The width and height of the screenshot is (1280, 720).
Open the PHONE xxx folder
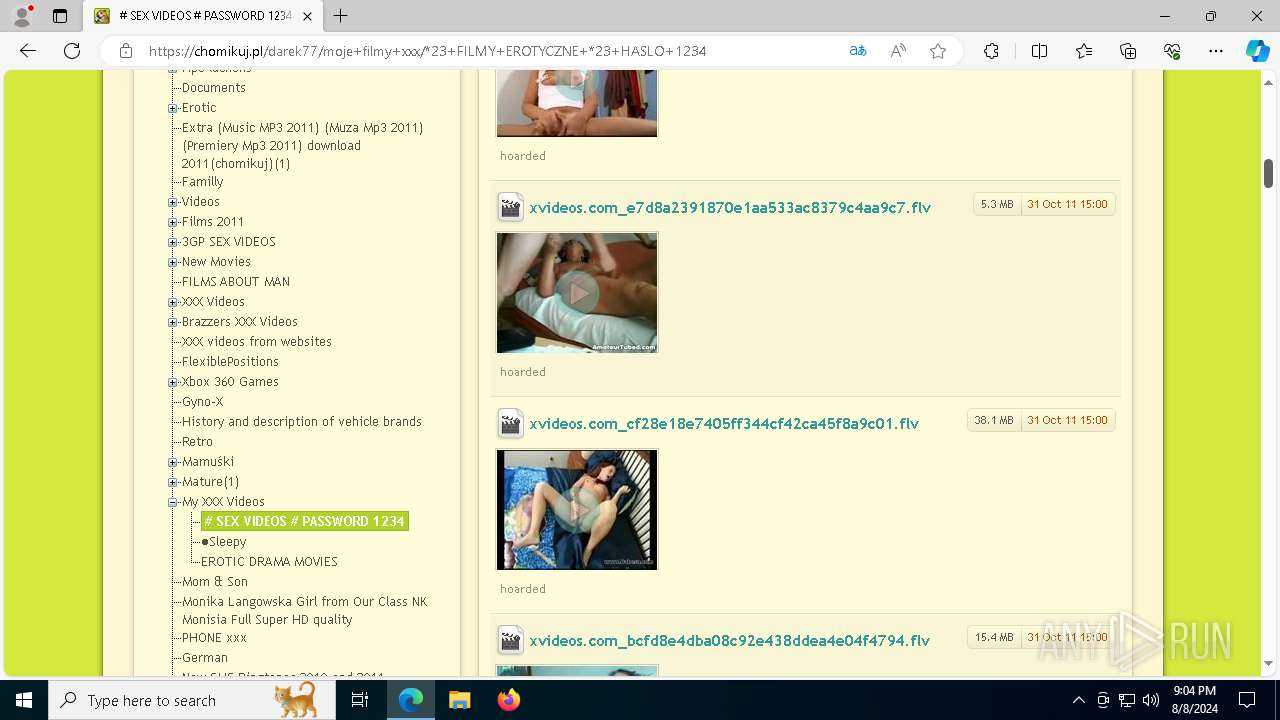pyautogui.click(x=214, y=638)
